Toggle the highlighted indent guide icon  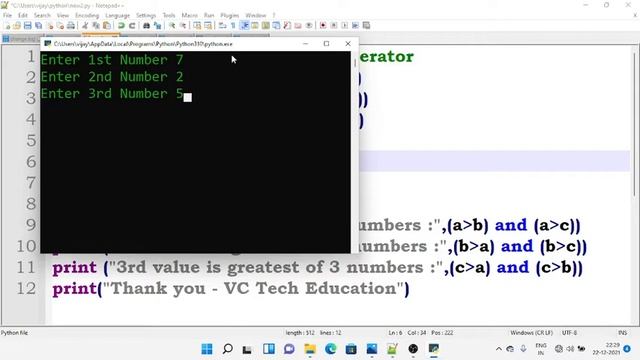pos(244,26)
